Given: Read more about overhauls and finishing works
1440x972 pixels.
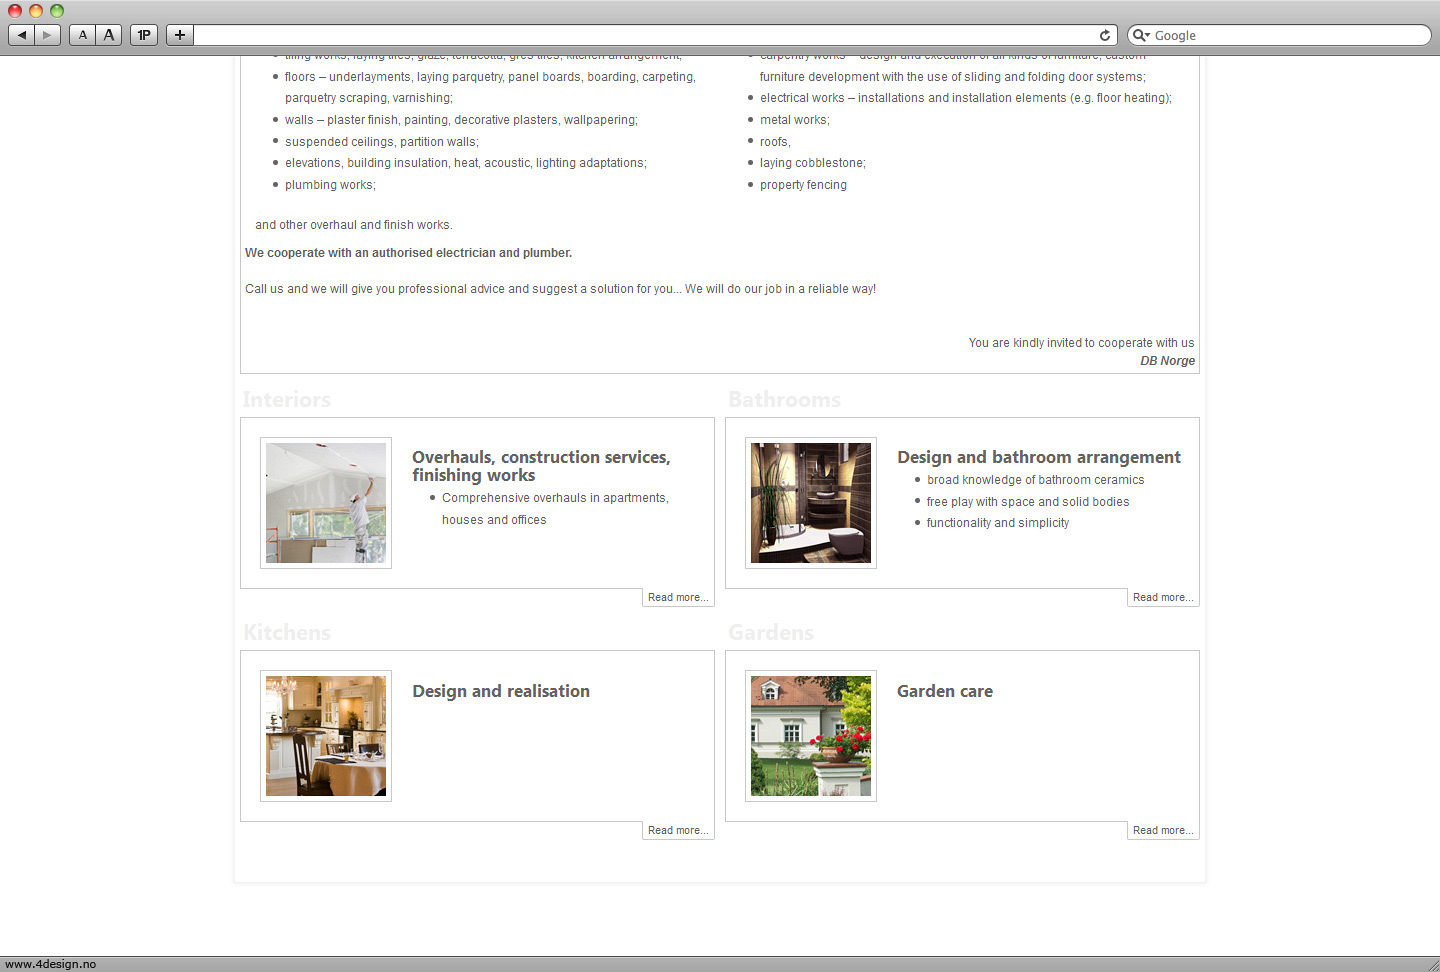Looking at the screenshot, I should pos(678,597).
